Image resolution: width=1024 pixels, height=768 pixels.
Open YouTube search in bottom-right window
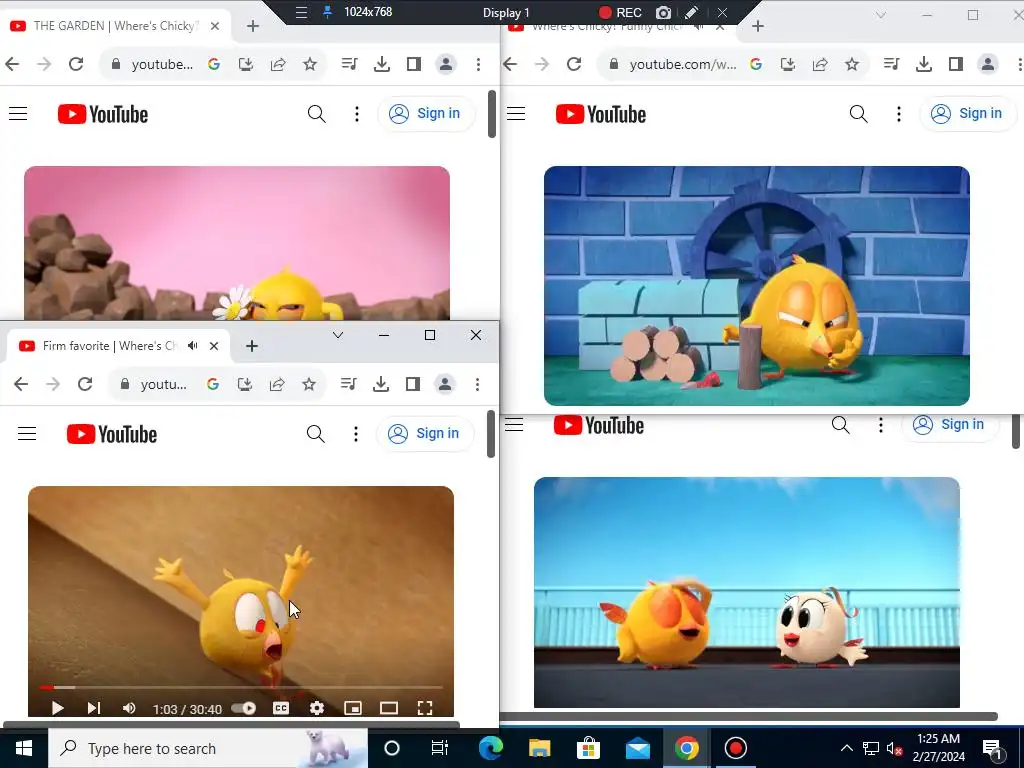[x=840, y=425]
